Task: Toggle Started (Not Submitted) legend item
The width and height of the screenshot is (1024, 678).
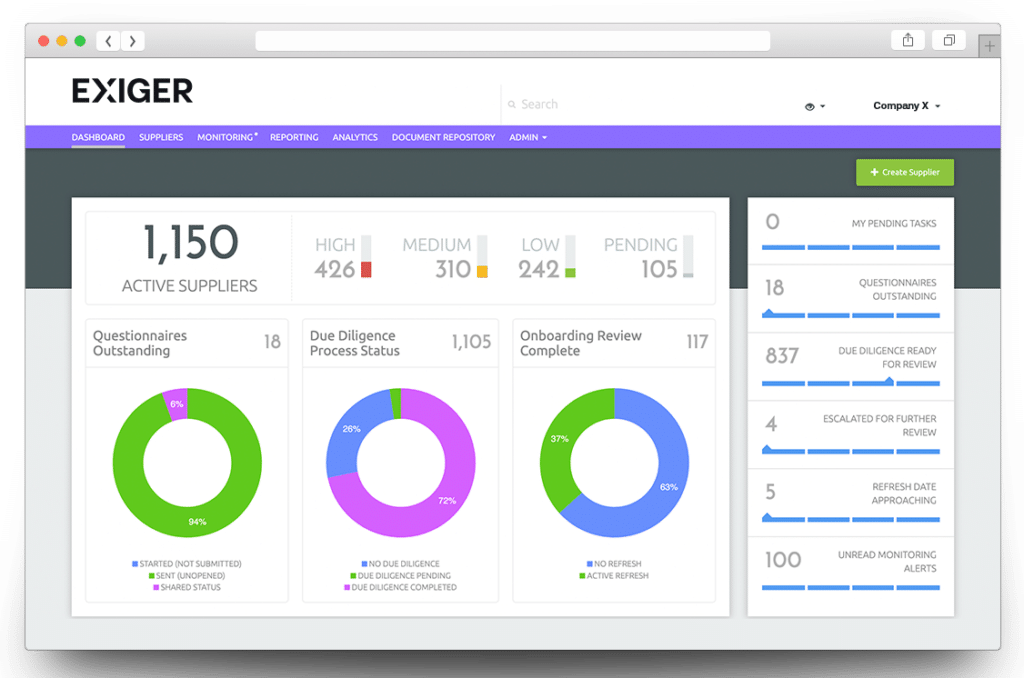Action: pyautogui.click(x=187, y=564)
